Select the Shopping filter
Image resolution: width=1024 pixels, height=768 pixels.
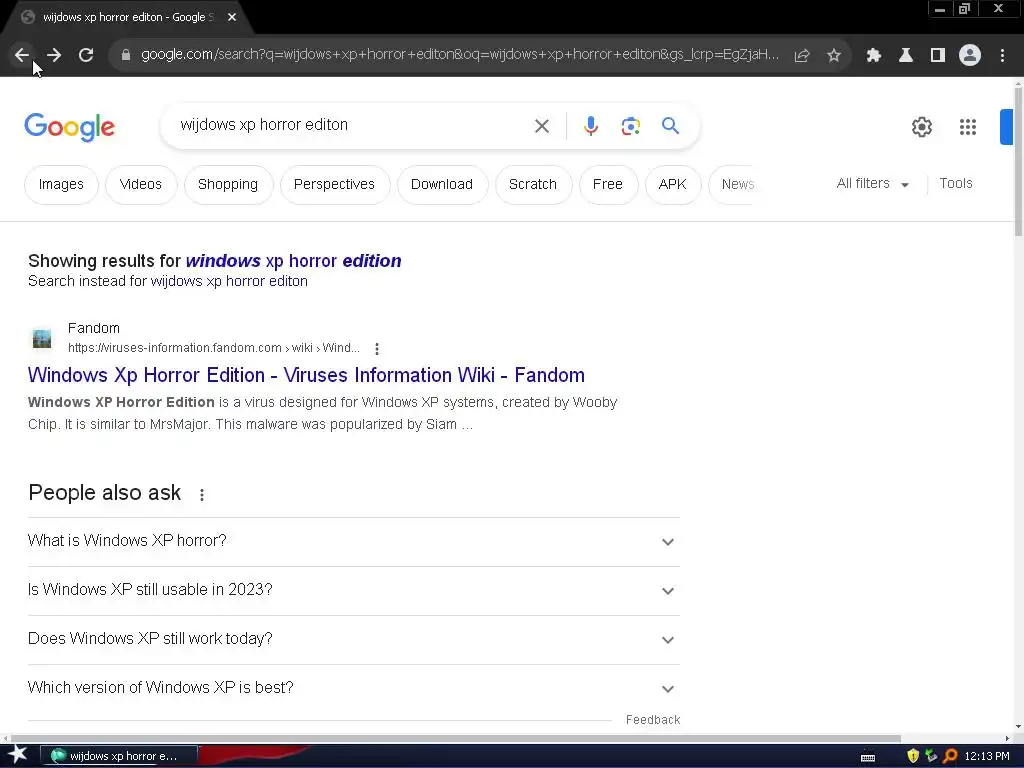pos(228,185)
